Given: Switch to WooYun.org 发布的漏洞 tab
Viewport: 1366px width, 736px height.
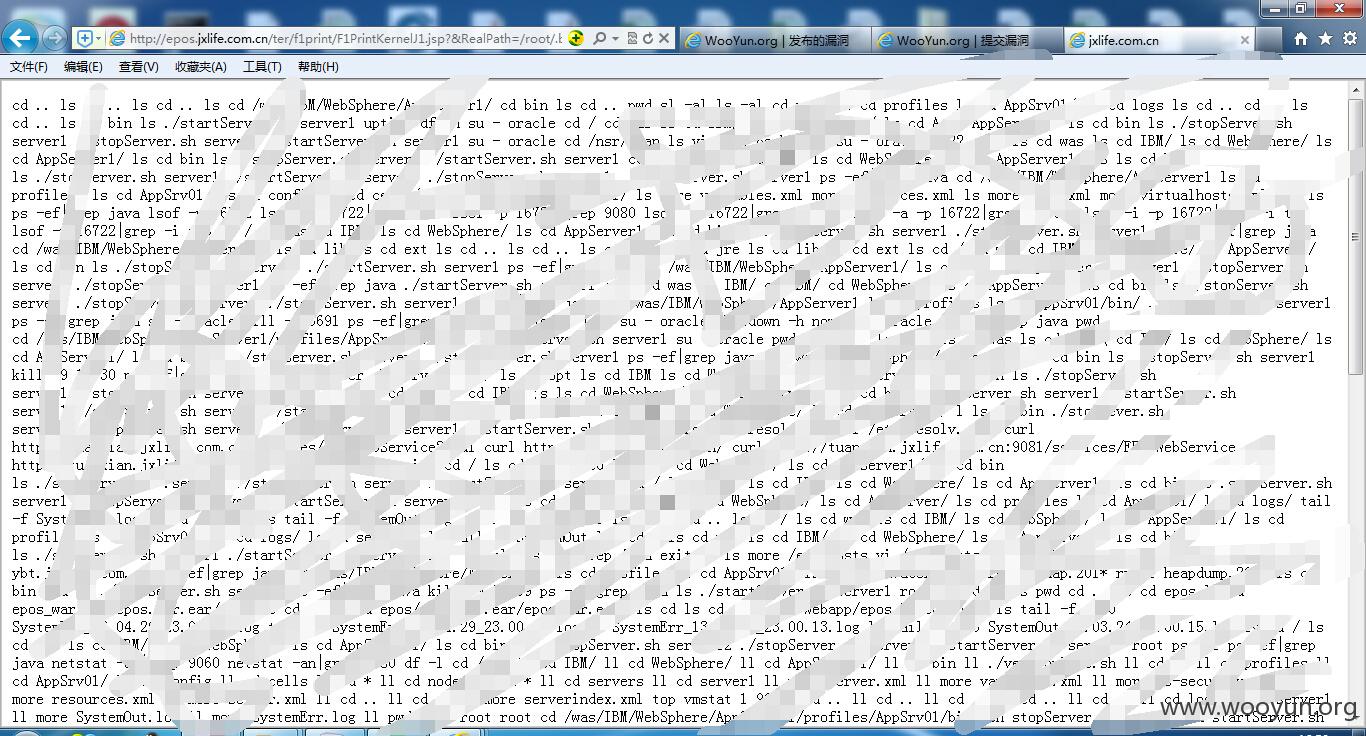Looking at the screenshot, I should pyautogui.click(x=774, y=40).
